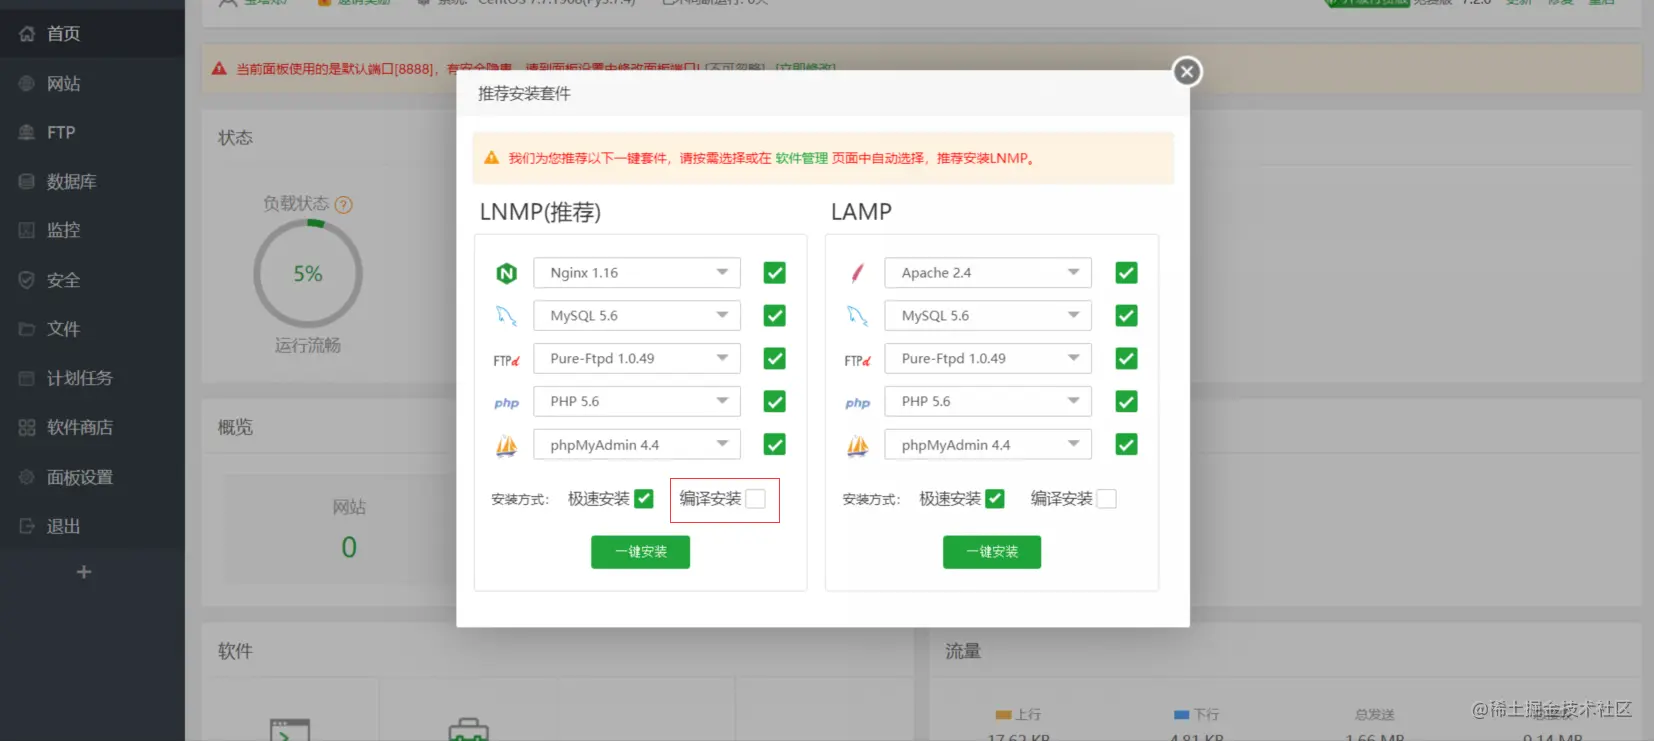Click the Apache feather icon in LAMP
The height and width of the screenshot is (741, 1654).
pyautogui.click(x=858, y=273)
